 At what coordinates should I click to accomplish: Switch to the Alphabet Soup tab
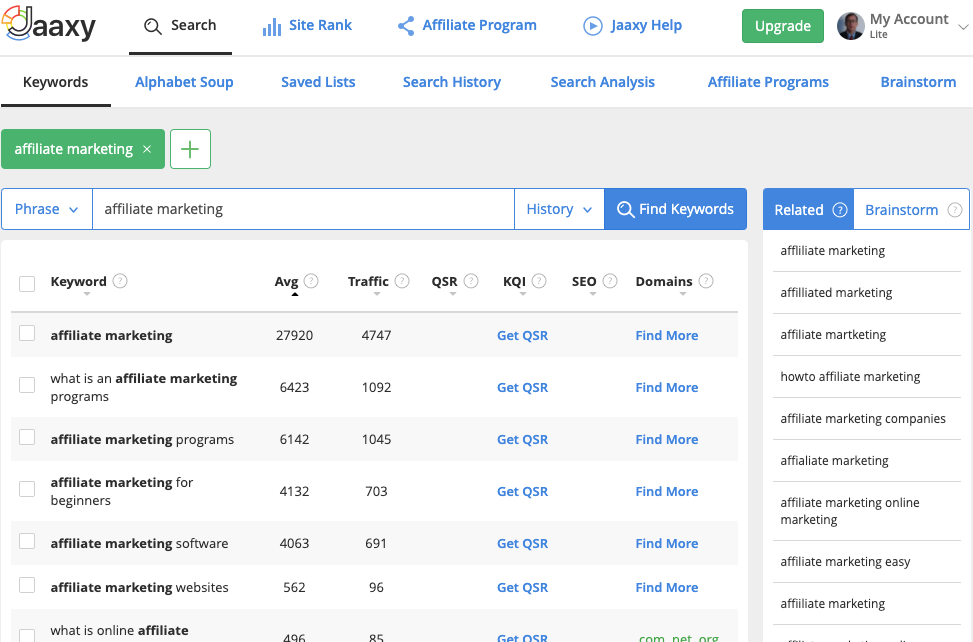[184, 82]
